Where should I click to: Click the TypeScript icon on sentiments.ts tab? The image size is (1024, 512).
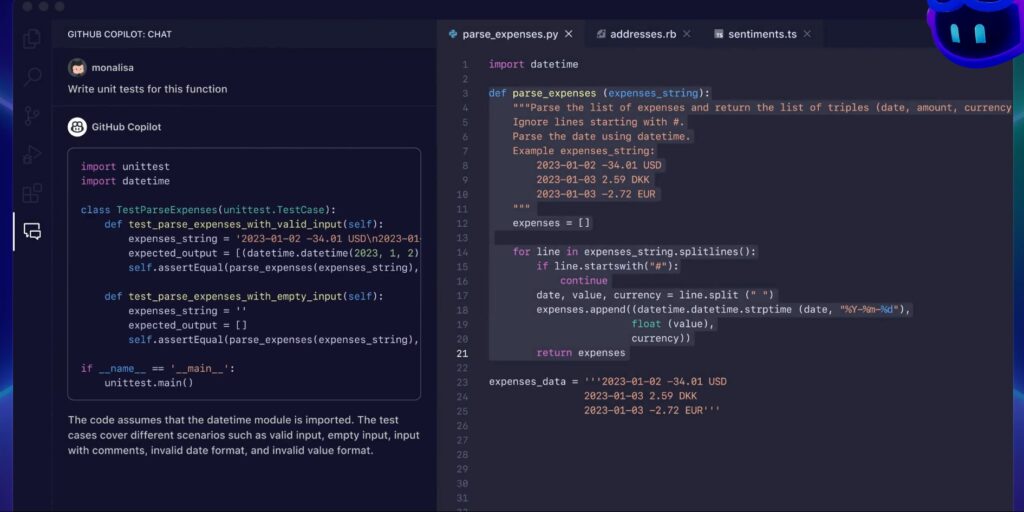(x=719, y=34)
